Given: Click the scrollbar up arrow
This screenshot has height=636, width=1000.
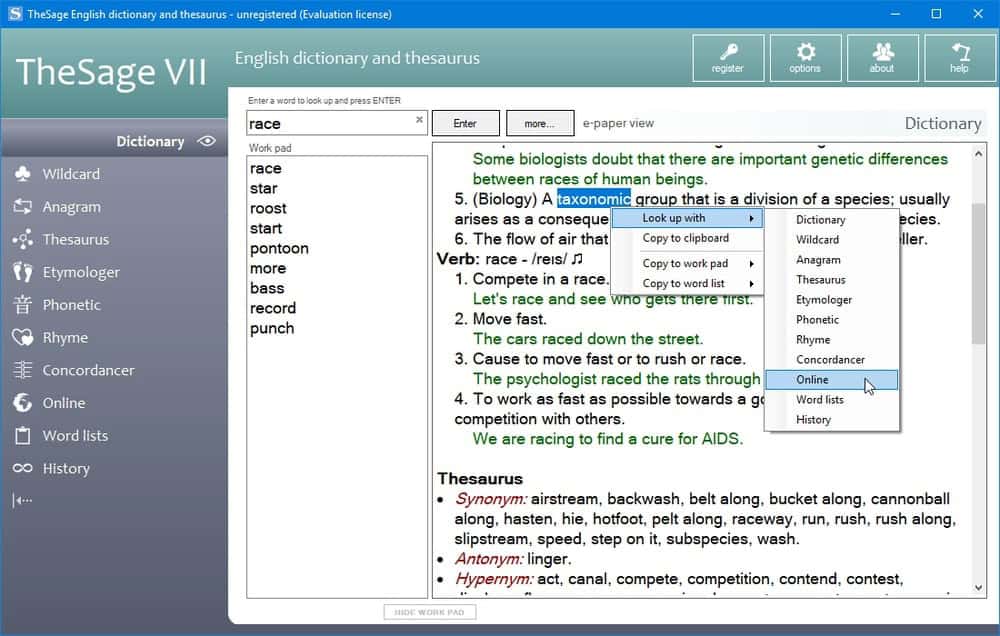Looking at the screenshot, I should point(978,153).
